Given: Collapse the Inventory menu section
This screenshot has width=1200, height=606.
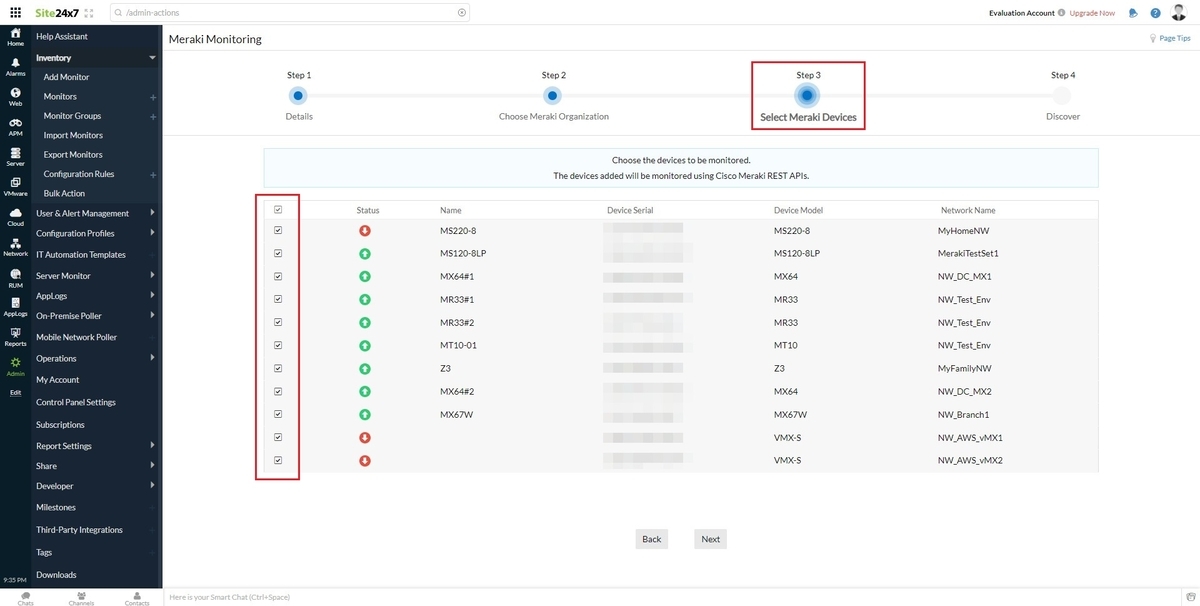Looking at the screenshot, I should coord(152,58).
